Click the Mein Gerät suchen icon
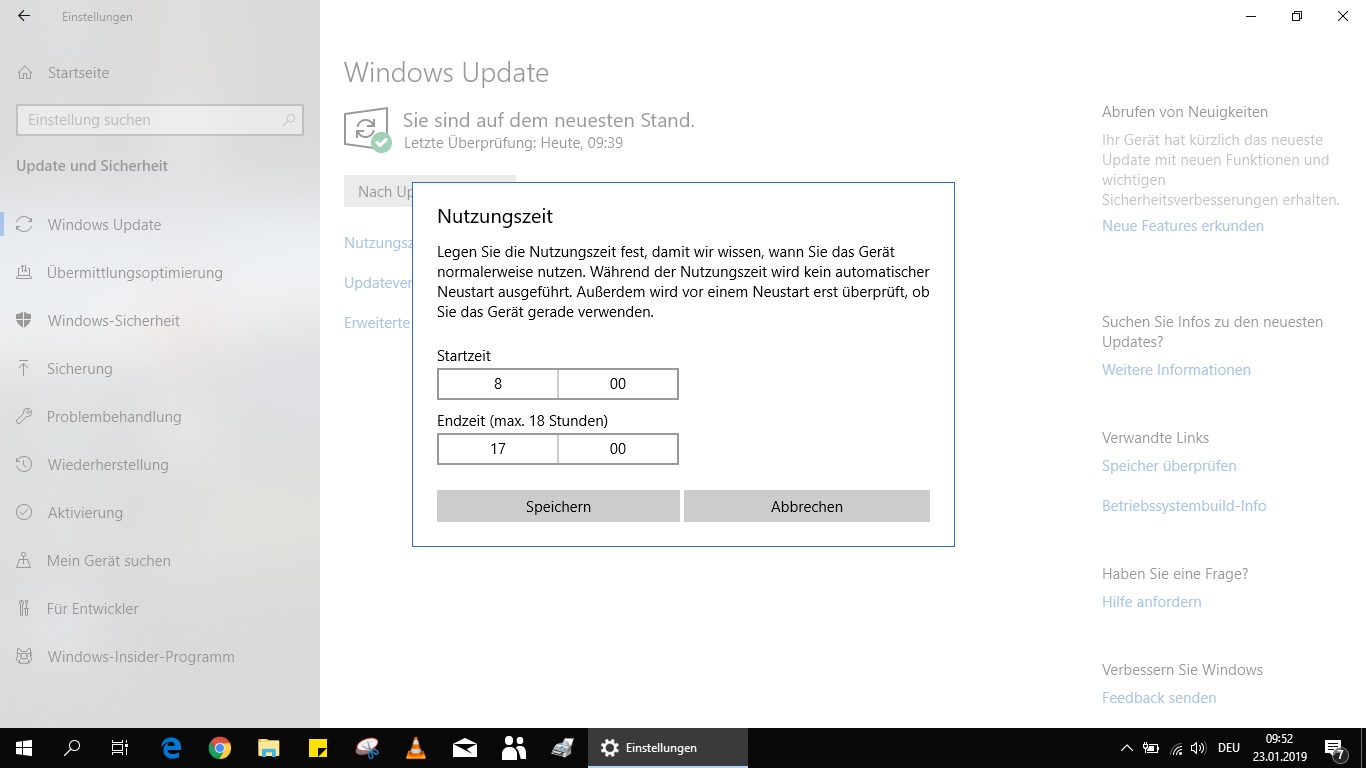1366x768 pixels. point(25,561)
